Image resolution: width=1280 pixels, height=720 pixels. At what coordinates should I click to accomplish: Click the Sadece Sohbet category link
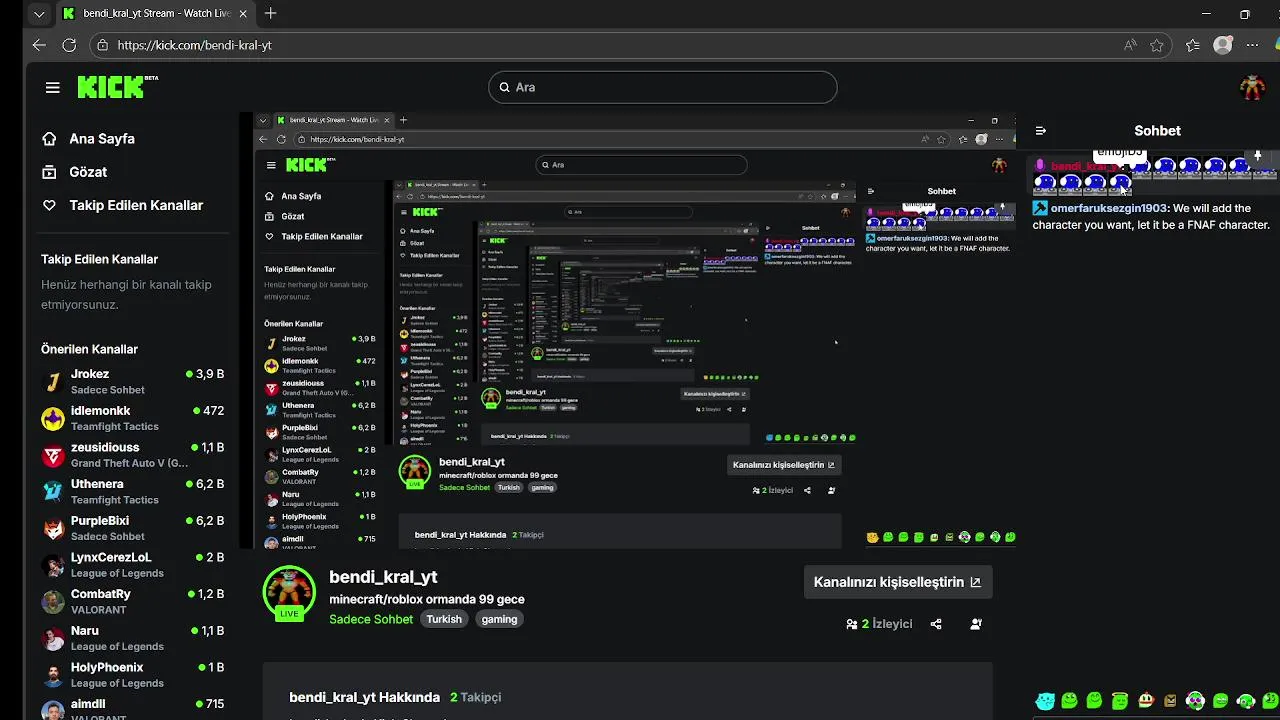371,619
